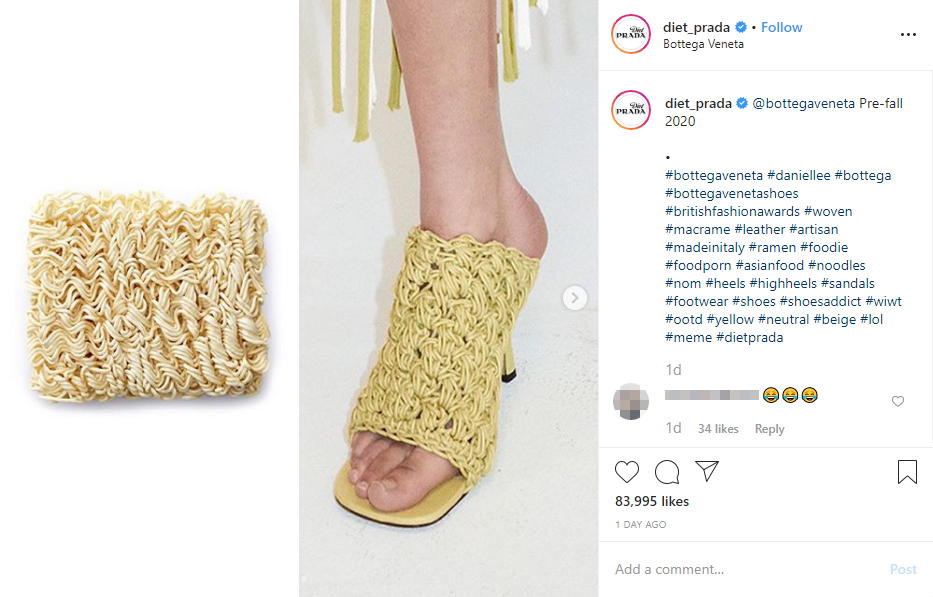Image resolution: width=933 pixels, height=597 pixels.
Task: Save the post with the bookmark icon
Action: coord(907,472)
